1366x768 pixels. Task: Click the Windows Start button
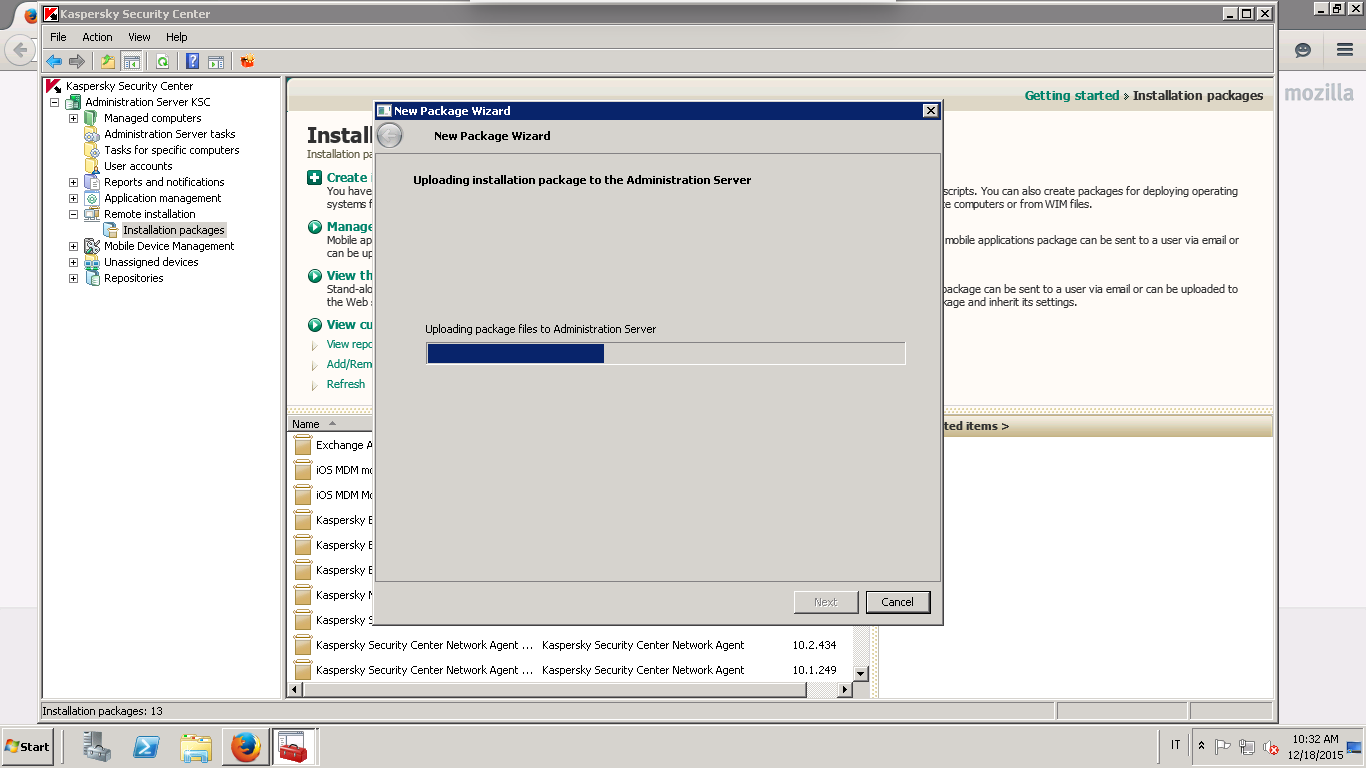point(28,746)
